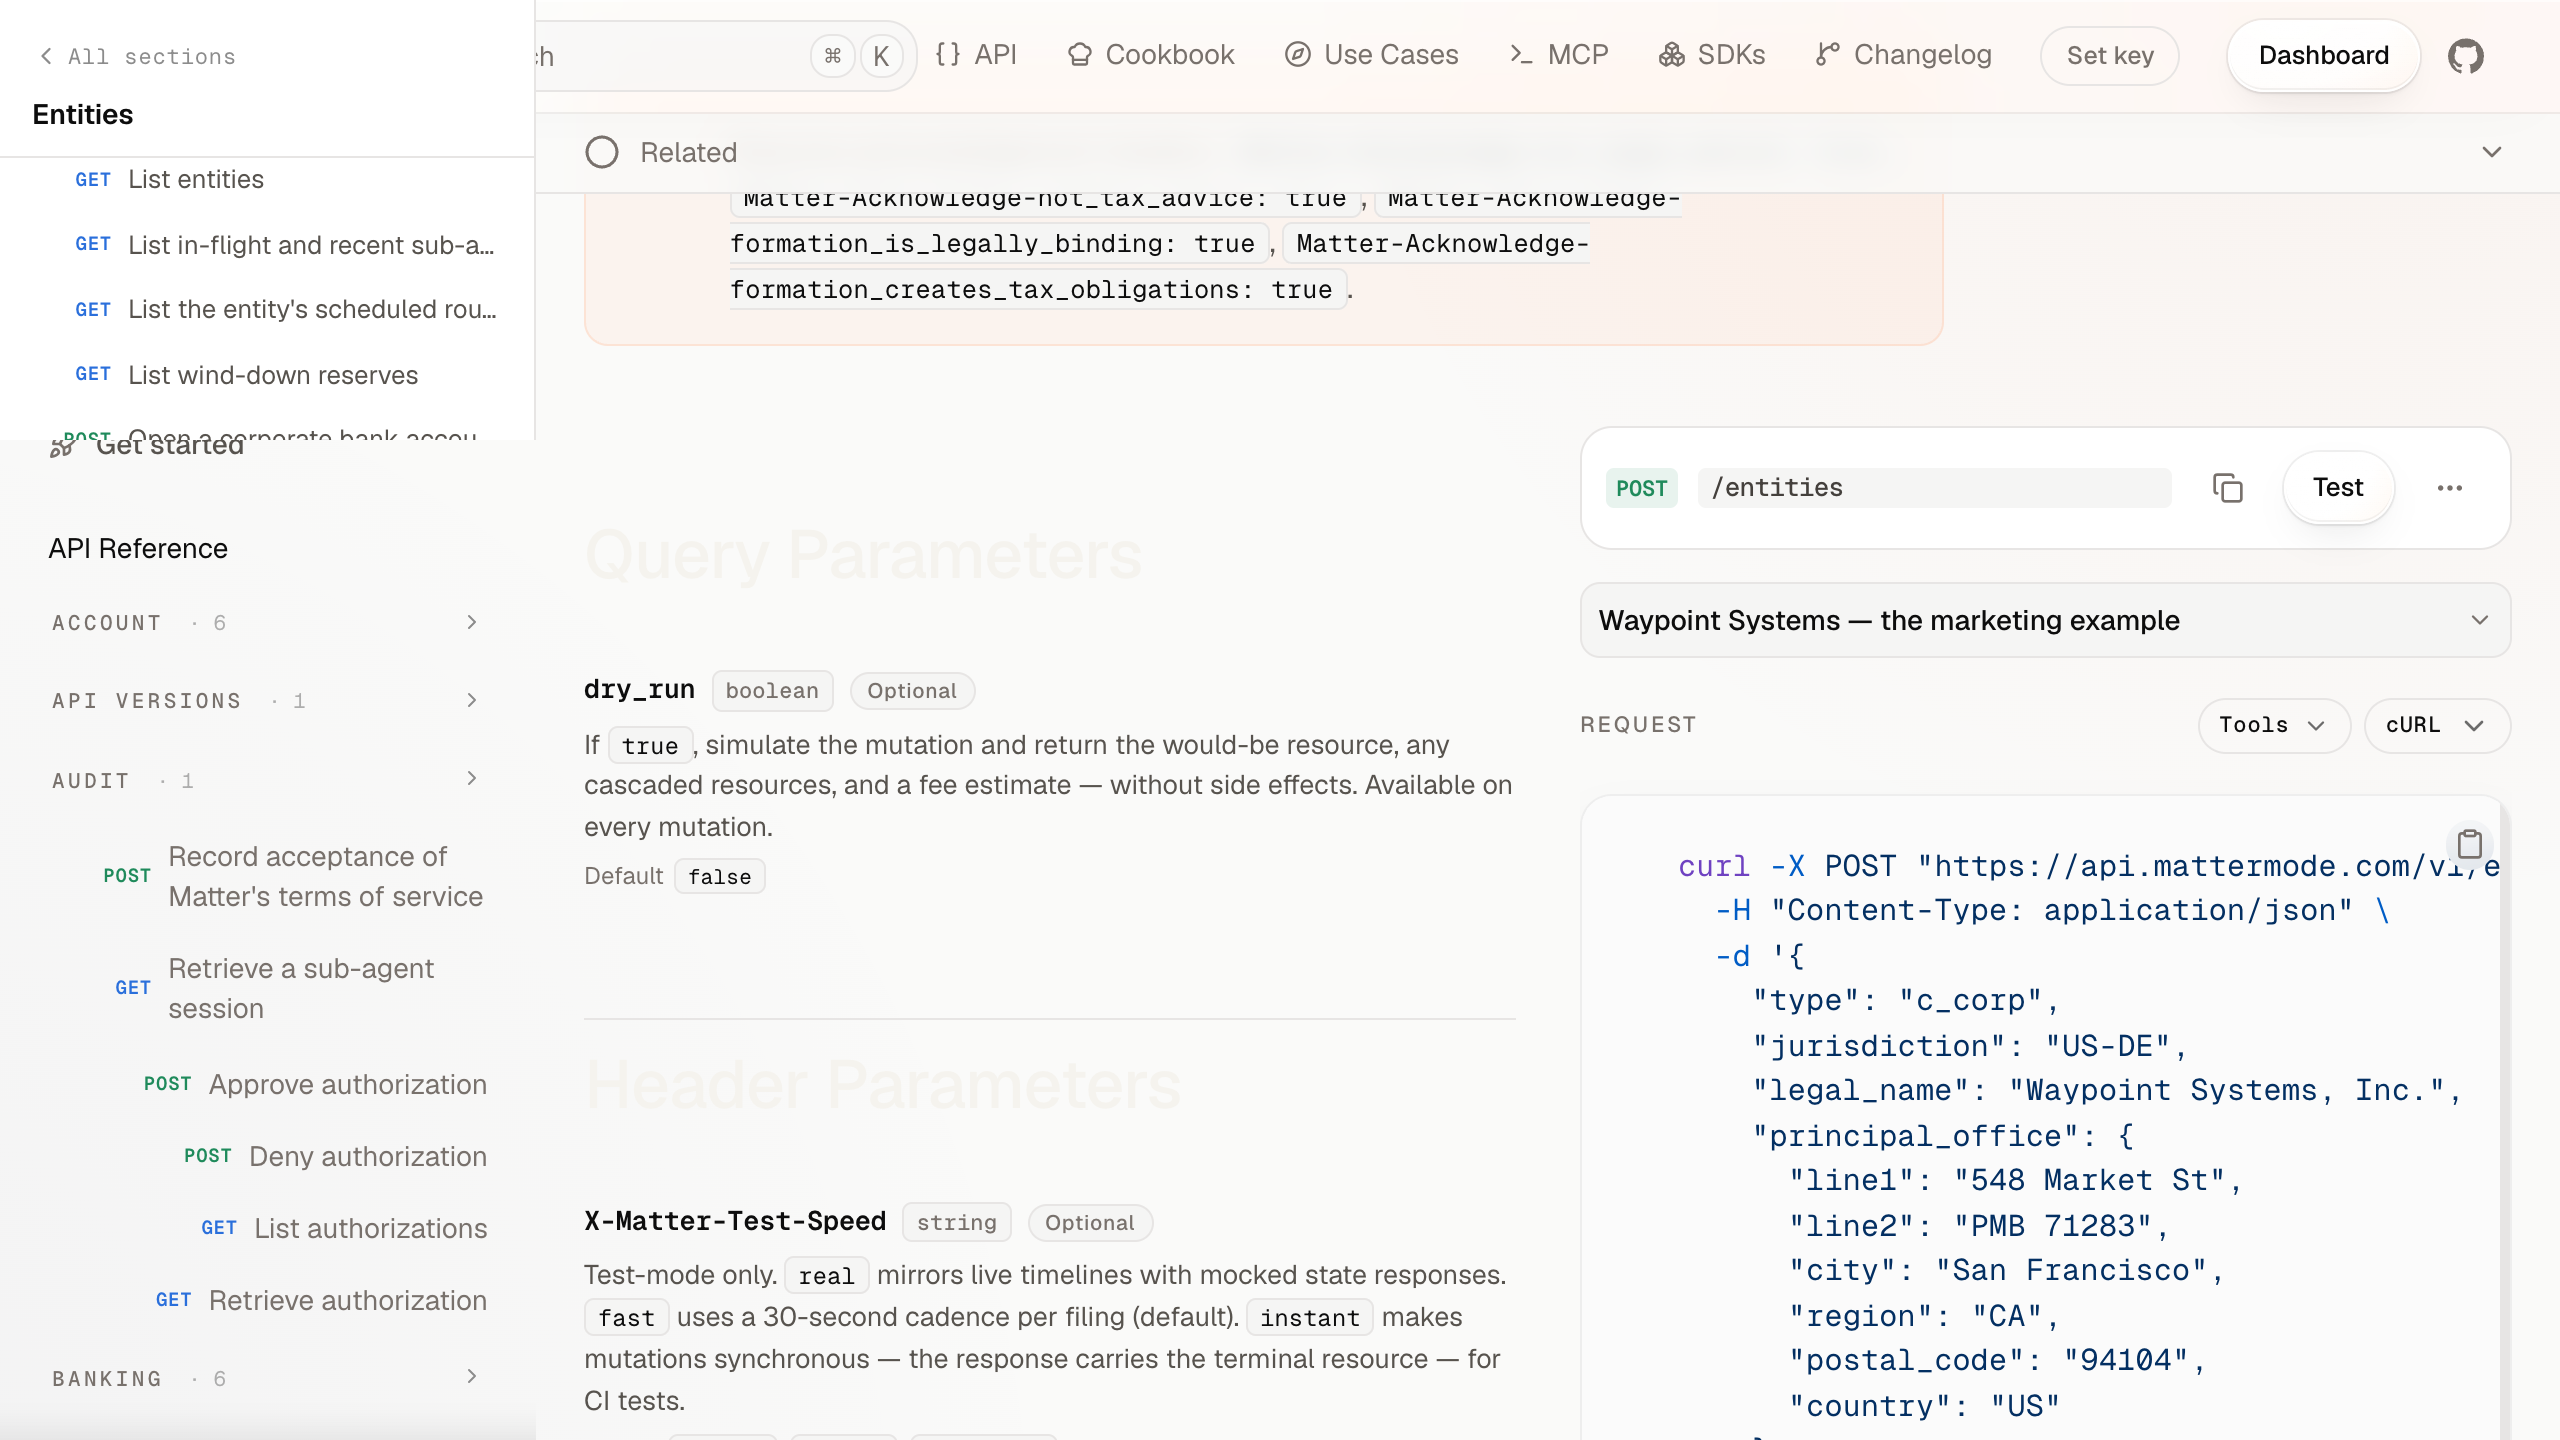The image size is (2560, 1440).
Task: Open the more options ellipsis menu
Action: coord(2449,488)
